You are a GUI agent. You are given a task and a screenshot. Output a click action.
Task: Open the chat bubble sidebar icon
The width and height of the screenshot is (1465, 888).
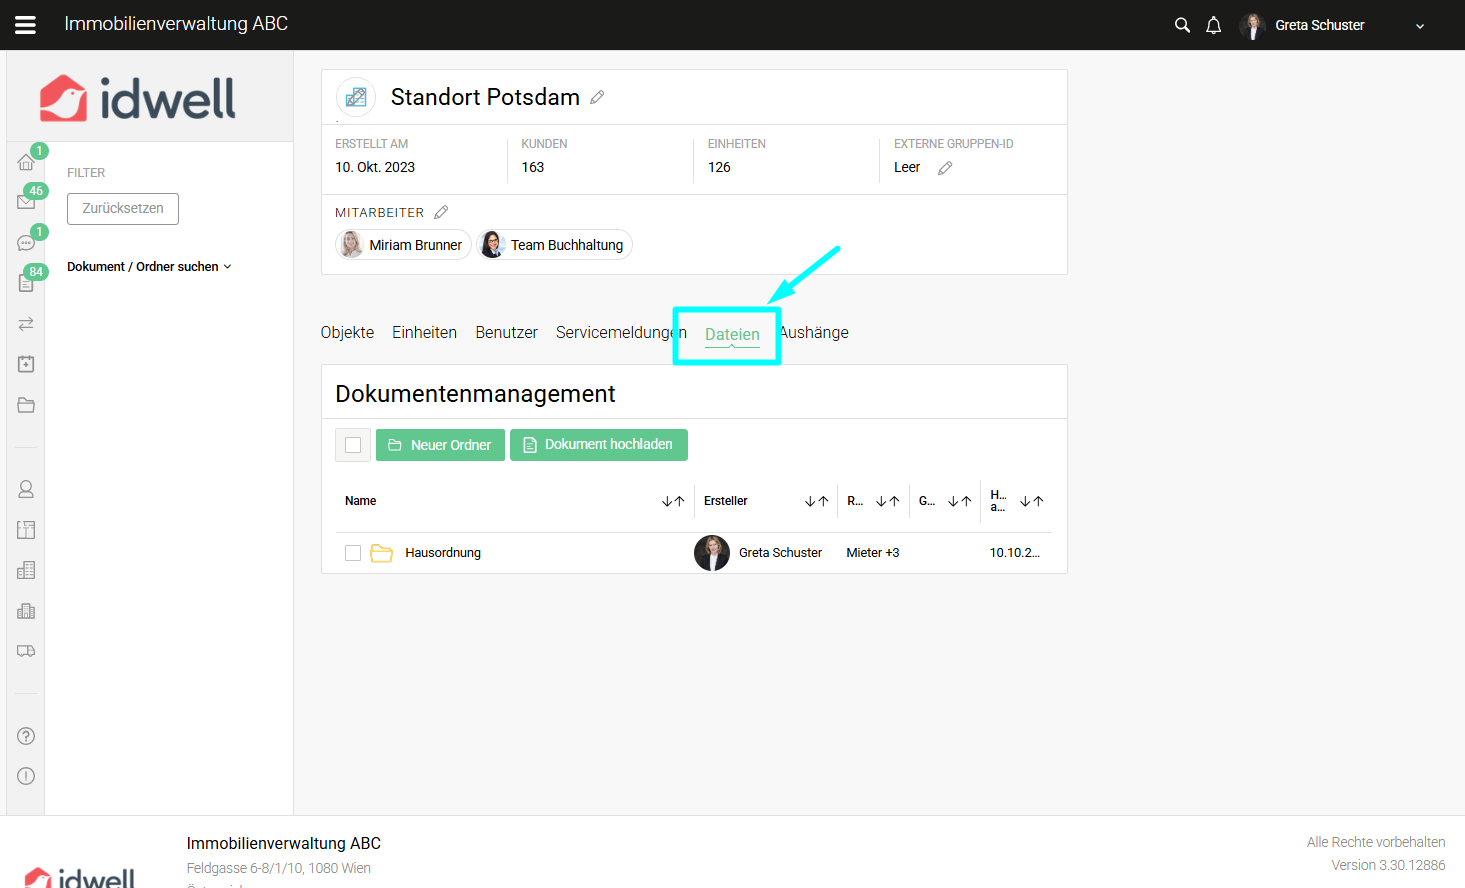pyautogui.click(x=26, y=243)
